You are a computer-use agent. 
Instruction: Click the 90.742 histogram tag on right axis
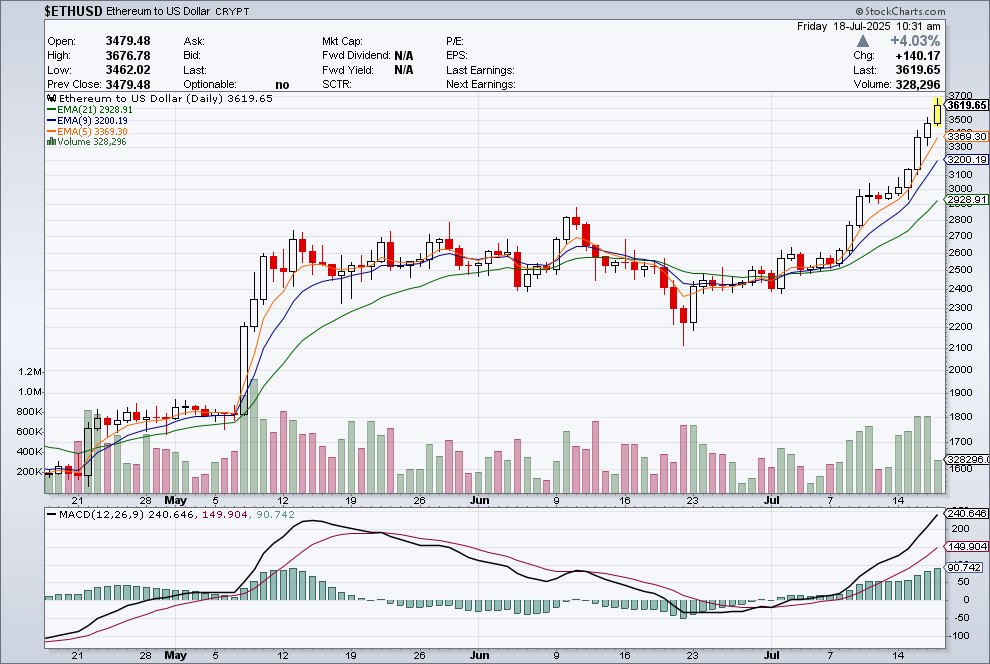click(x=965, y=568)
